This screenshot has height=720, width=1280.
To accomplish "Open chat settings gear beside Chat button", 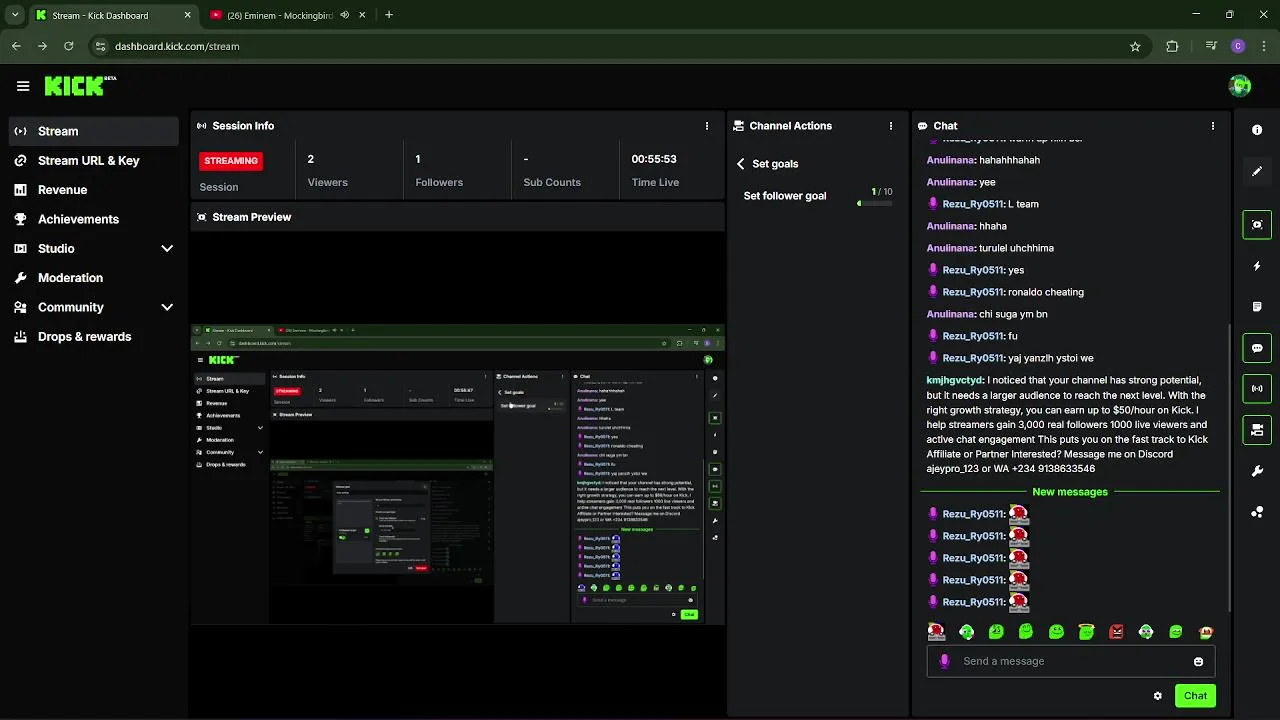I will tap(1158, 696).
